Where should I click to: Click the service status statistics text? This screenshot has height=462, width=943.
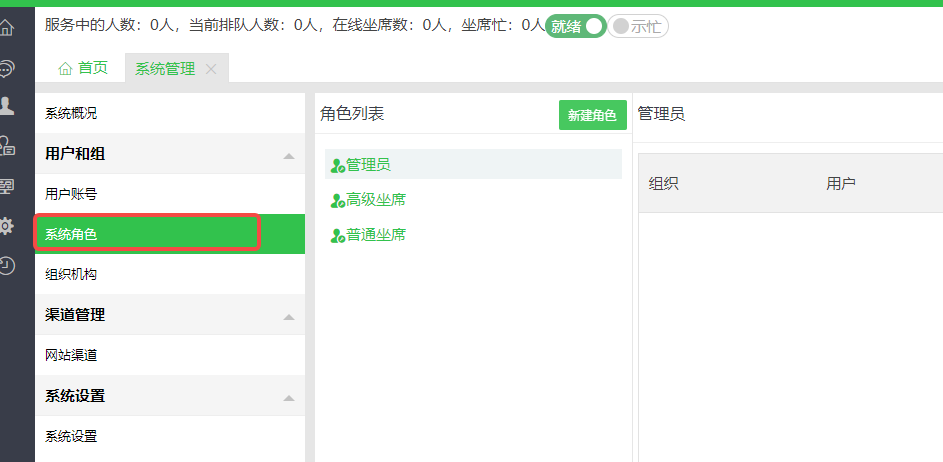[295, 25]
